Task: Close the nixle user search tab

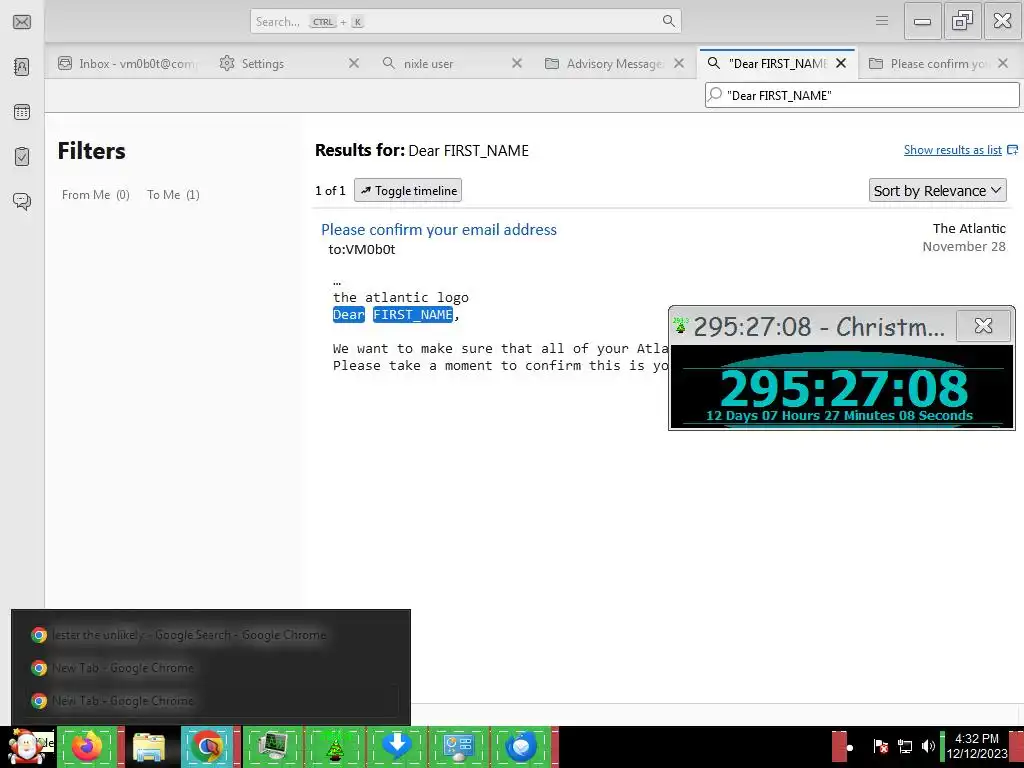Action: (x=517, y=63)
